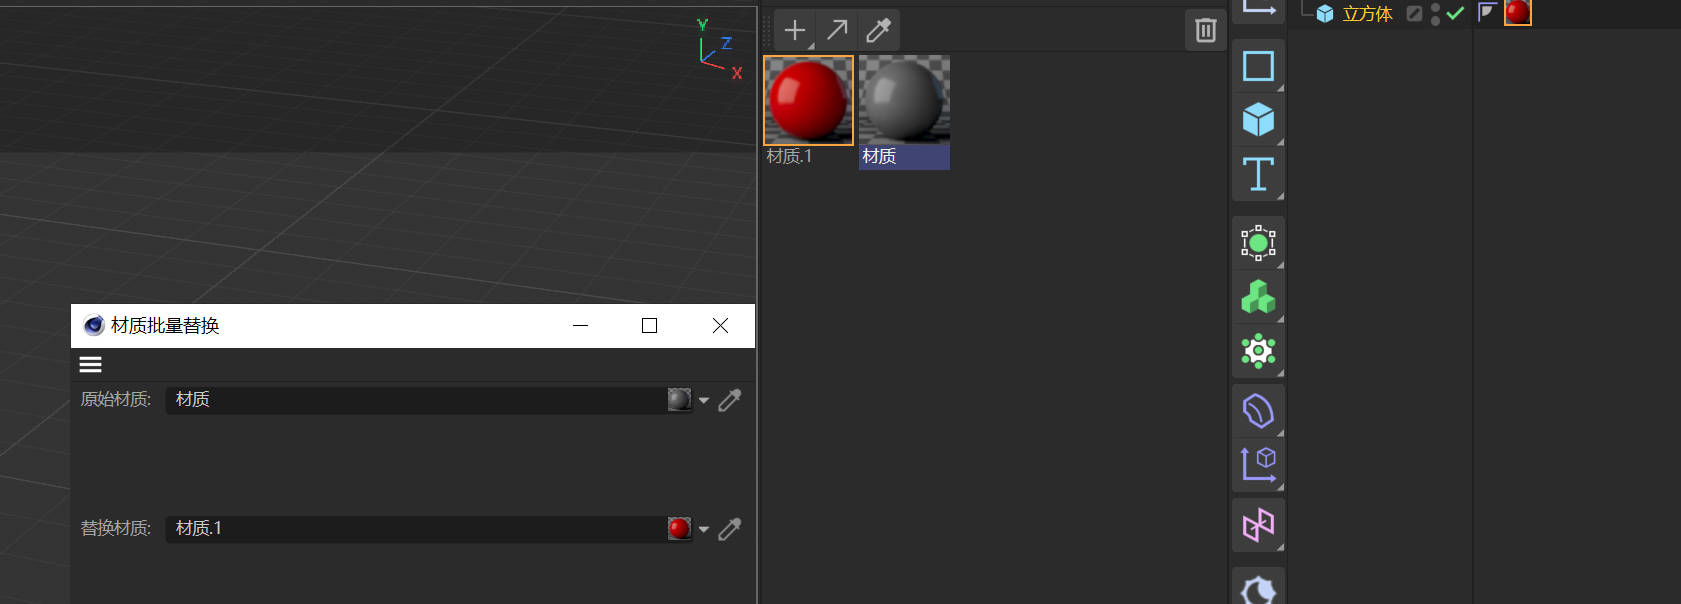Toggle visibility dots for 立方体
The height and width of the screenshot is (604, 1681).
[x=1435, y=13]
